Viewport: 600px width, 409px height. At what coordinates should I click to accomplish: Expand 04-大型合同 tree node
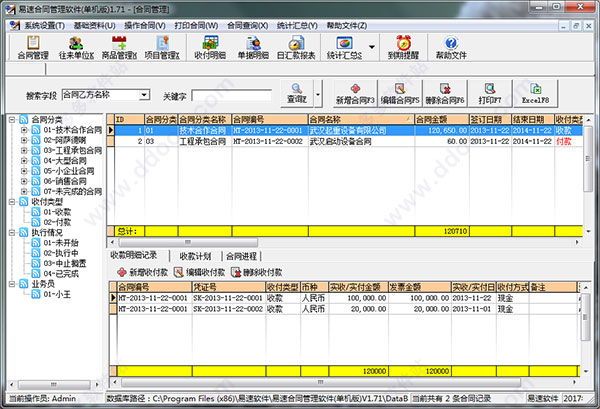tap(24, 161)
